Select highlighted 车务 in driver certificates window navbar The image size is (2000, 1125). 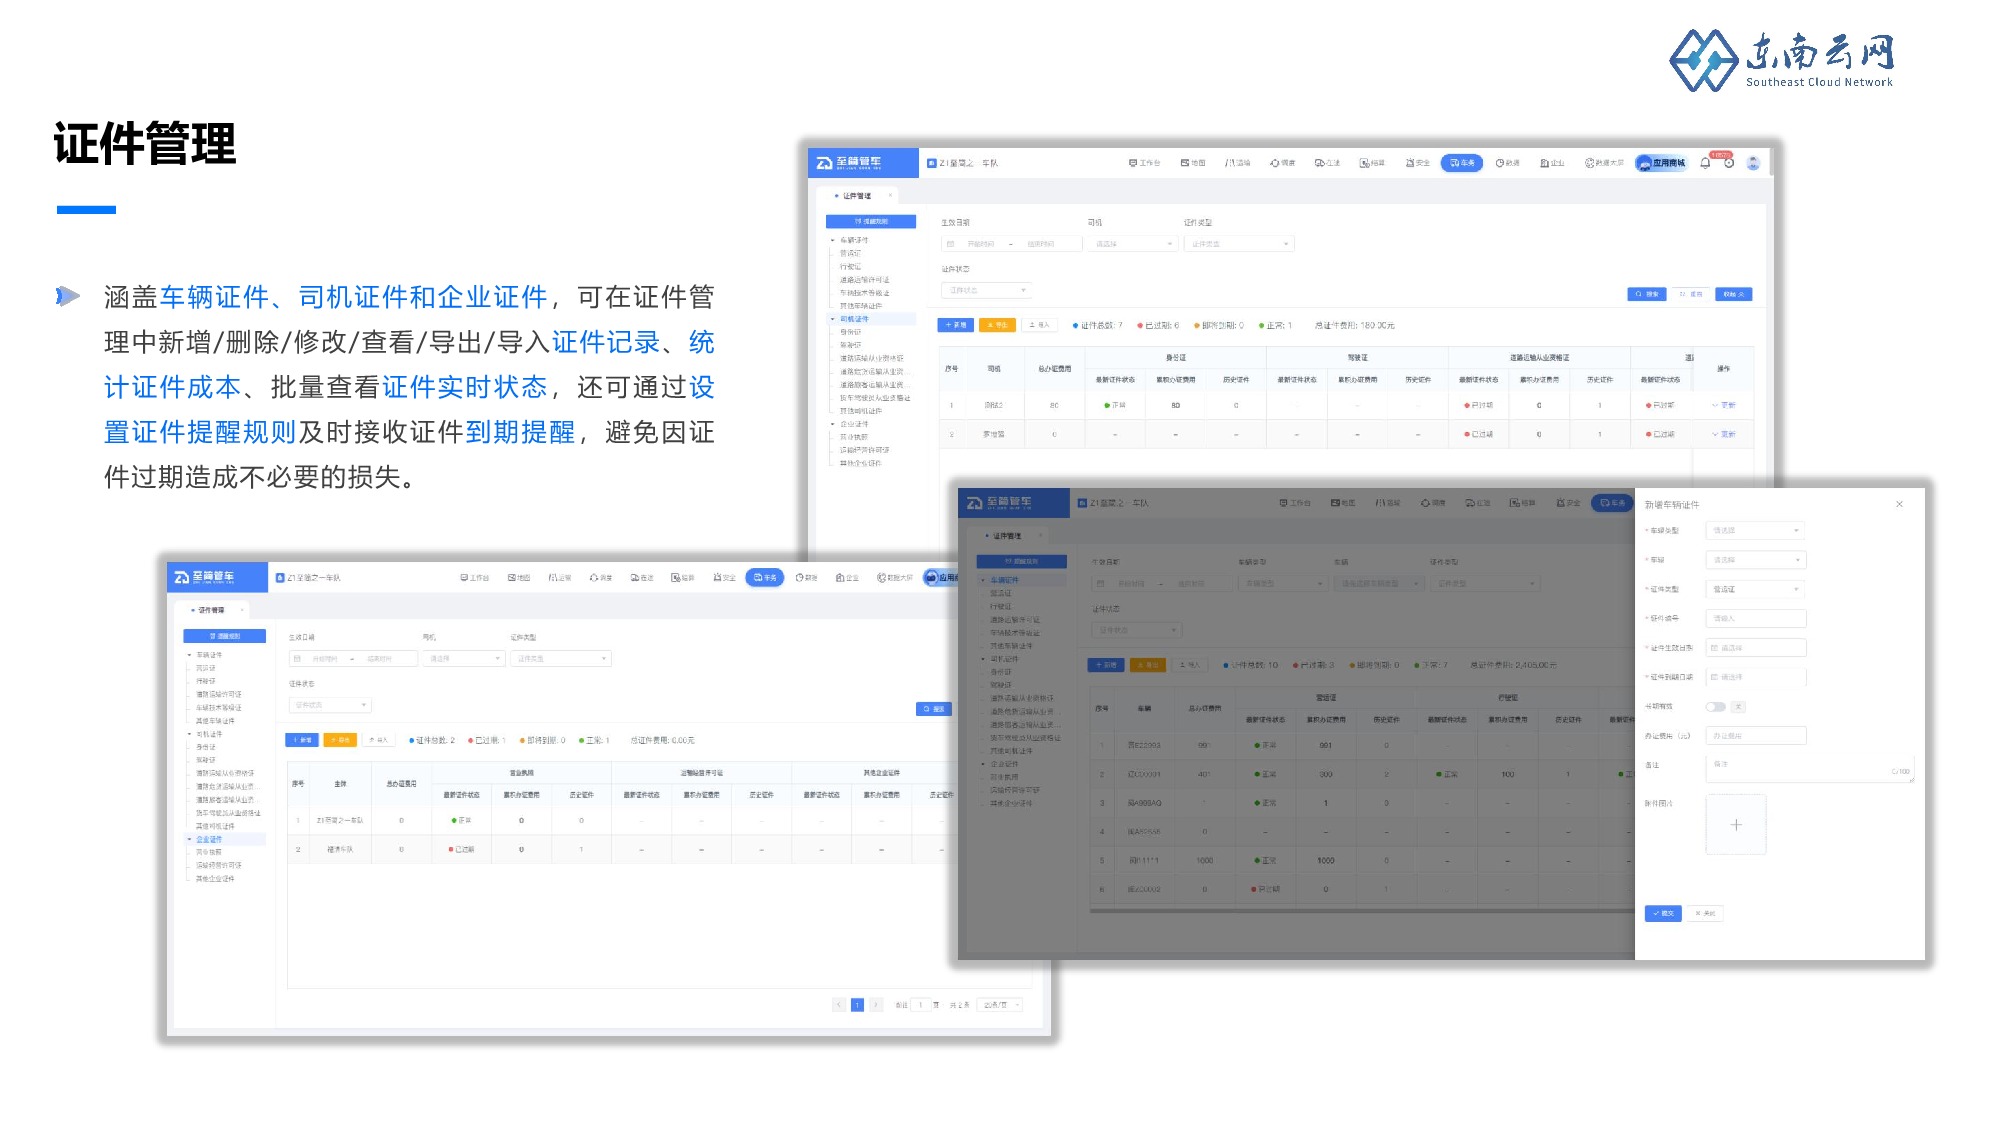tap(1462, 163)
